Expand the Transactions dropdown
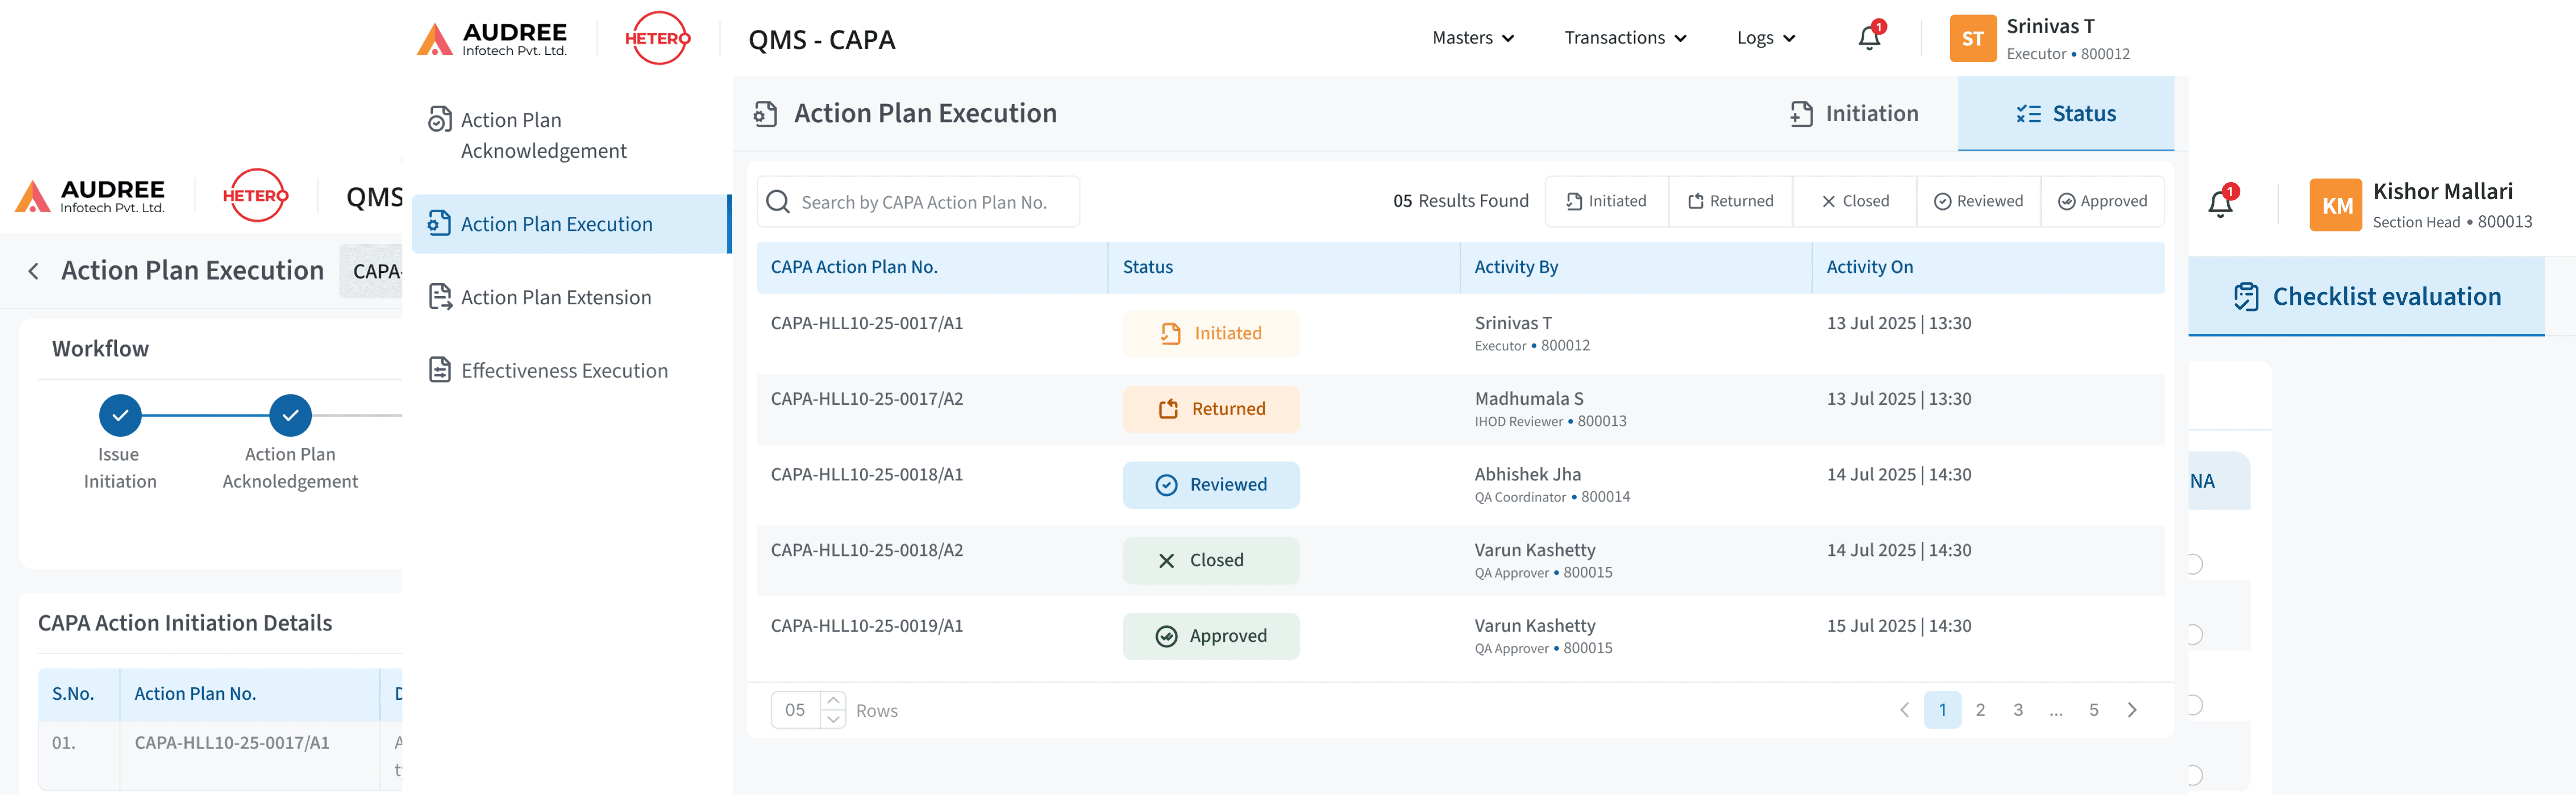Image resolution: width=2576 pixels, height=795 pixels. (1624, 37)
